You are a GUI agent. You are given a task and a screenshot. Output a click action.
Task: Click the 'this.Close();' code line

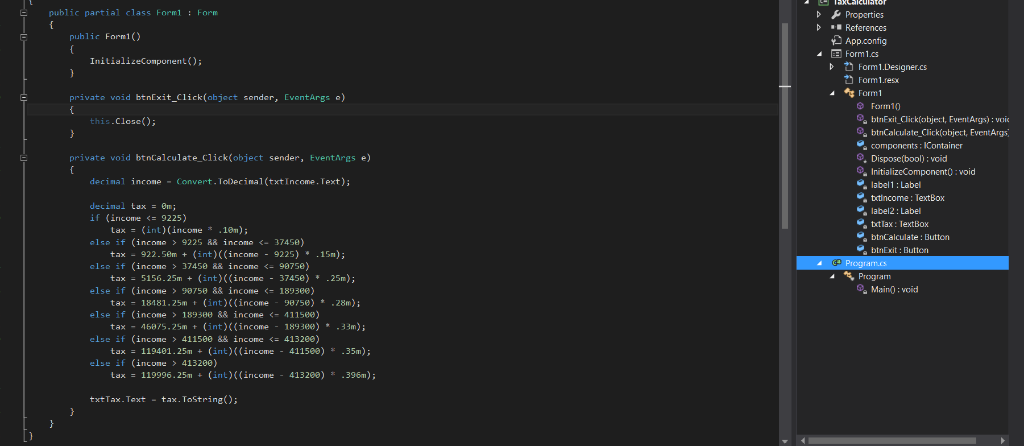[123, 121]
